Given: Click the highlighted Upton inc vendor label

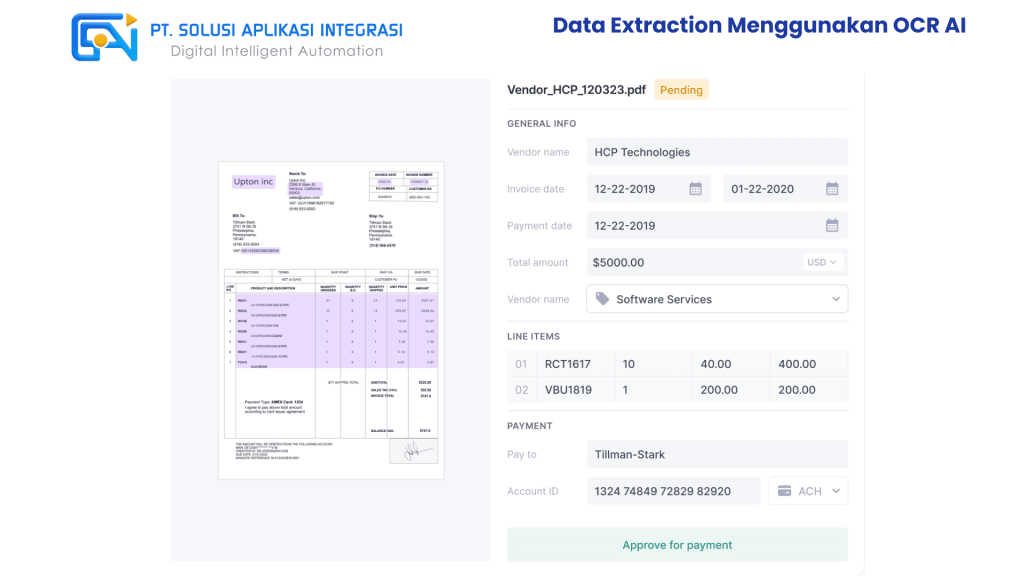Looking at the screenshot, I should click(253, 182).
